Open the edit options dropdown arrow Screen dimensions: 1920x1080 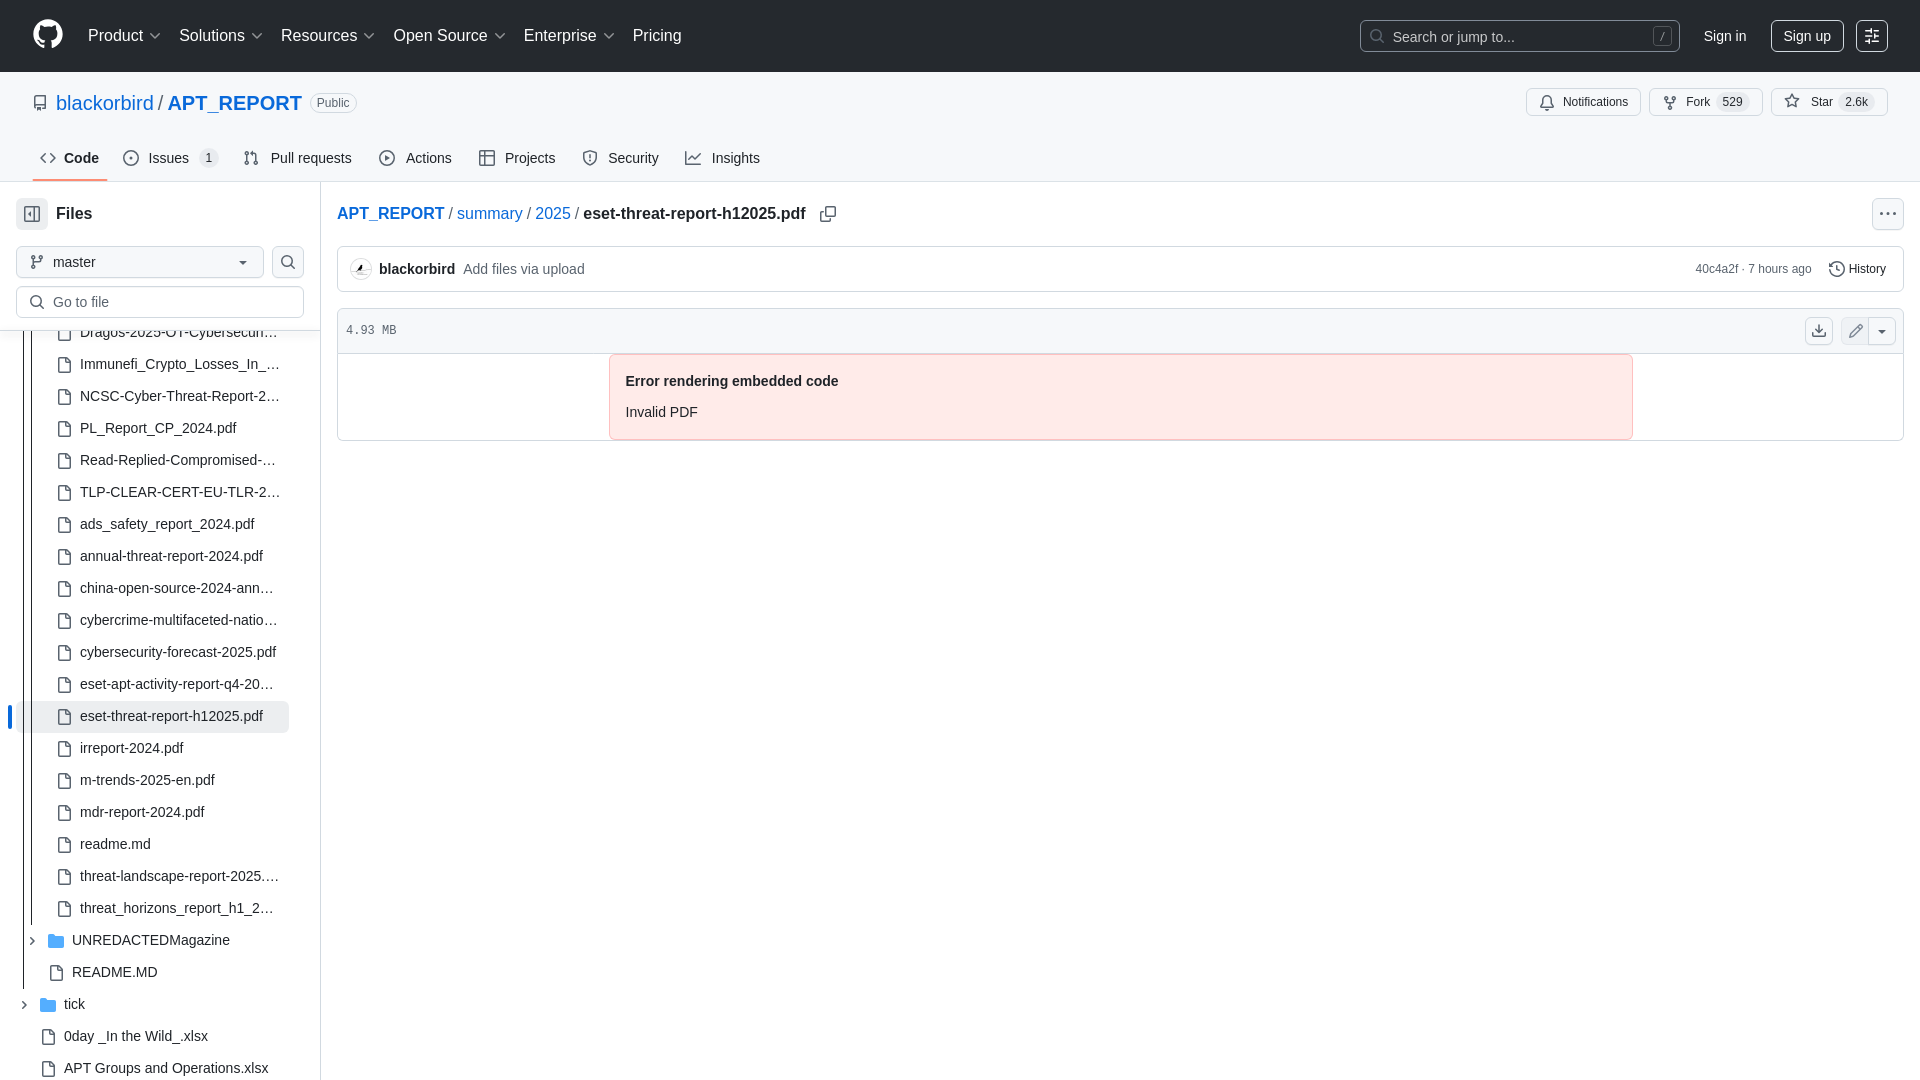(x=1882, y=331)
